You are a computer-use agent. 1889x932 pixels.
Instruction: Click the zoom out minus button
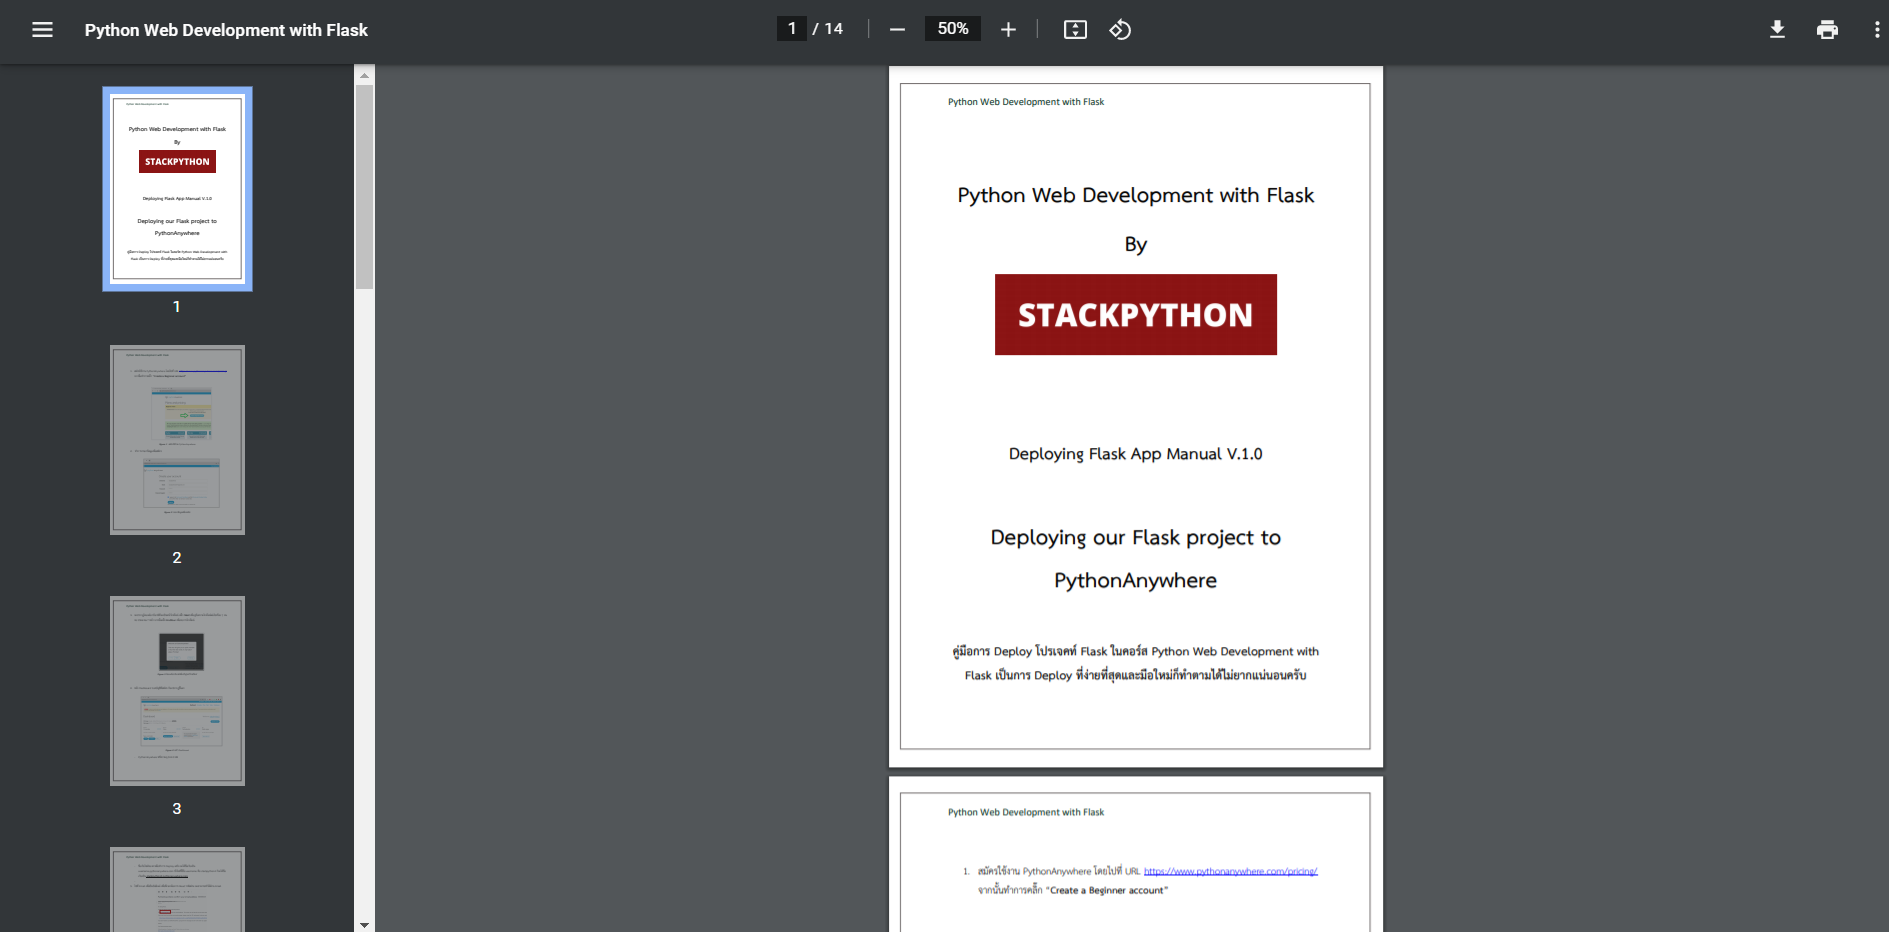(x=897, y=30)
